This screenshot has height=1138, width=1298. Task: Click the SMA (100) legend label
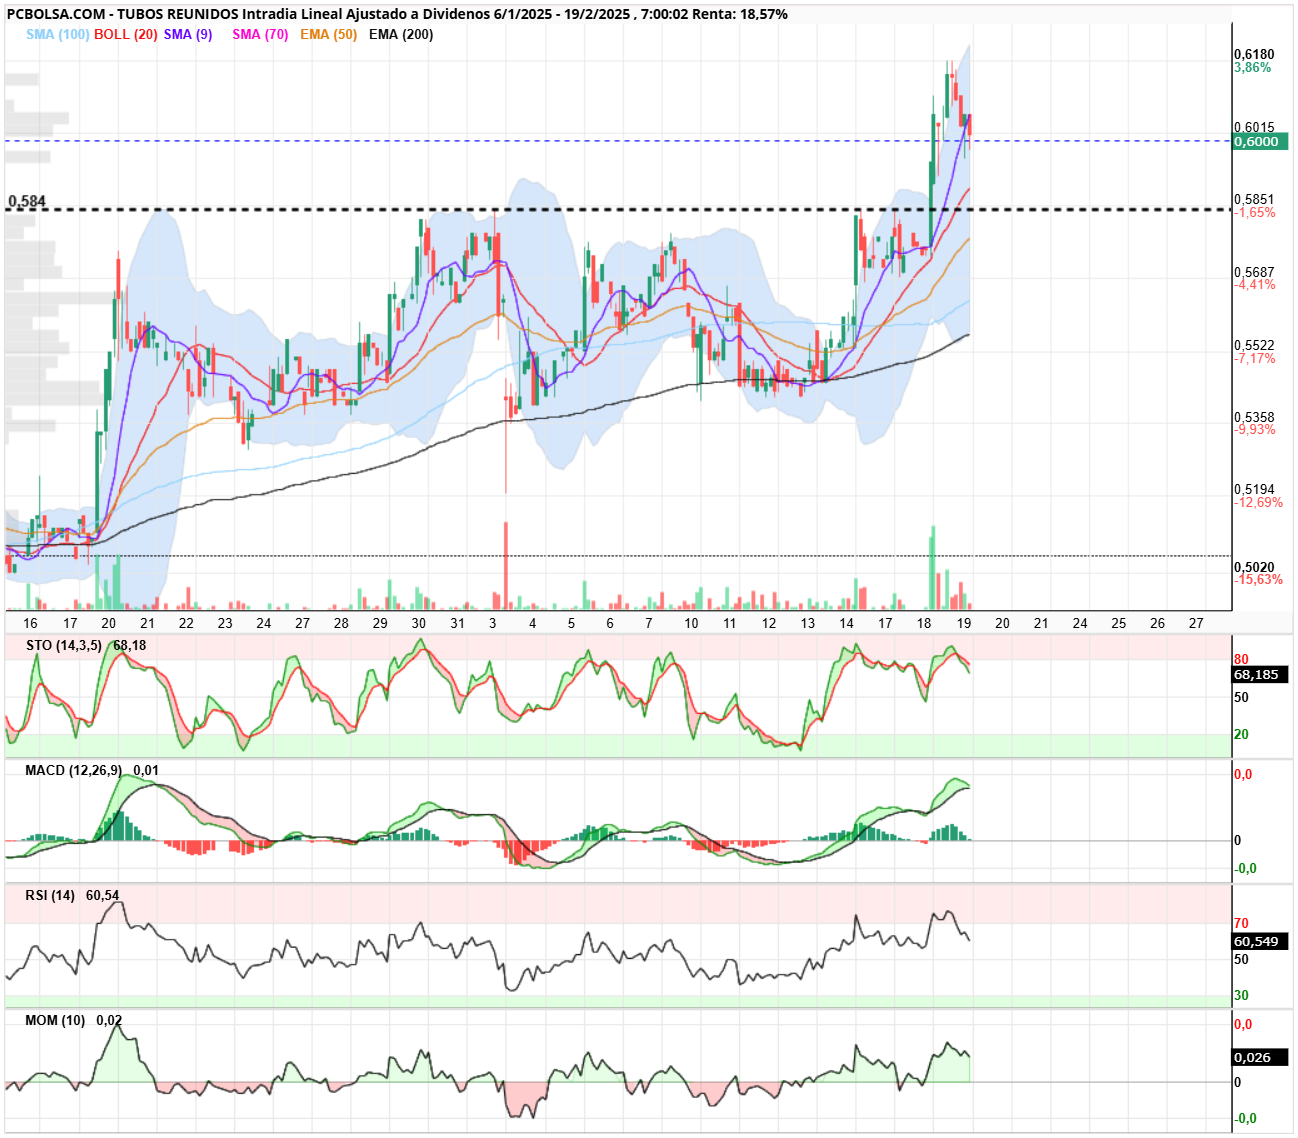click(58, 34)
